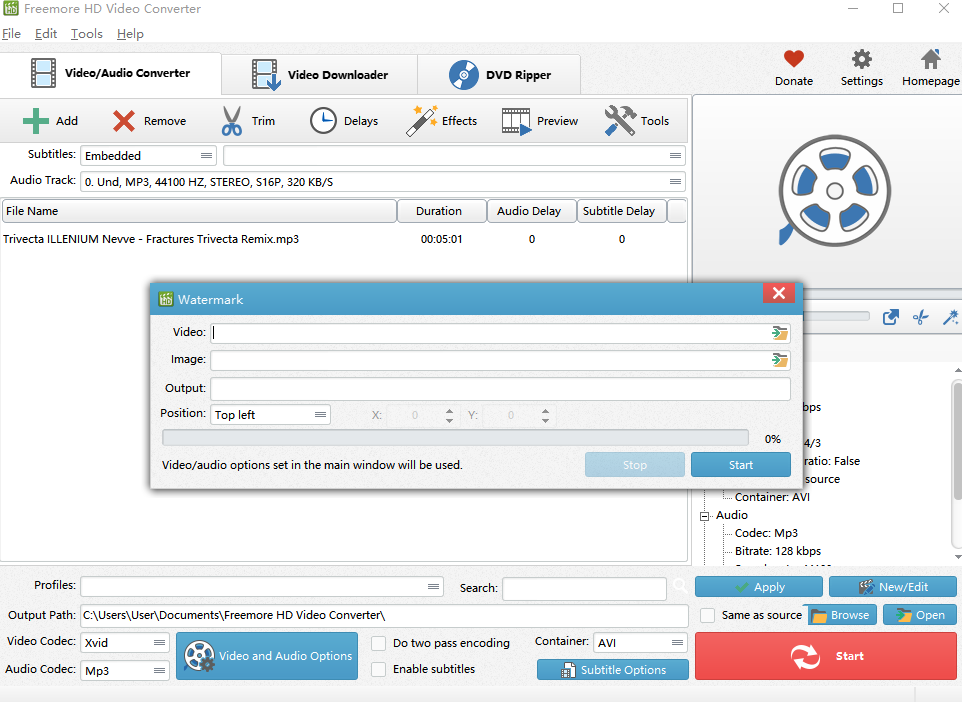The image size is (962, 702).
Task: Switch to Video Downloader tab
Action: 320,74
